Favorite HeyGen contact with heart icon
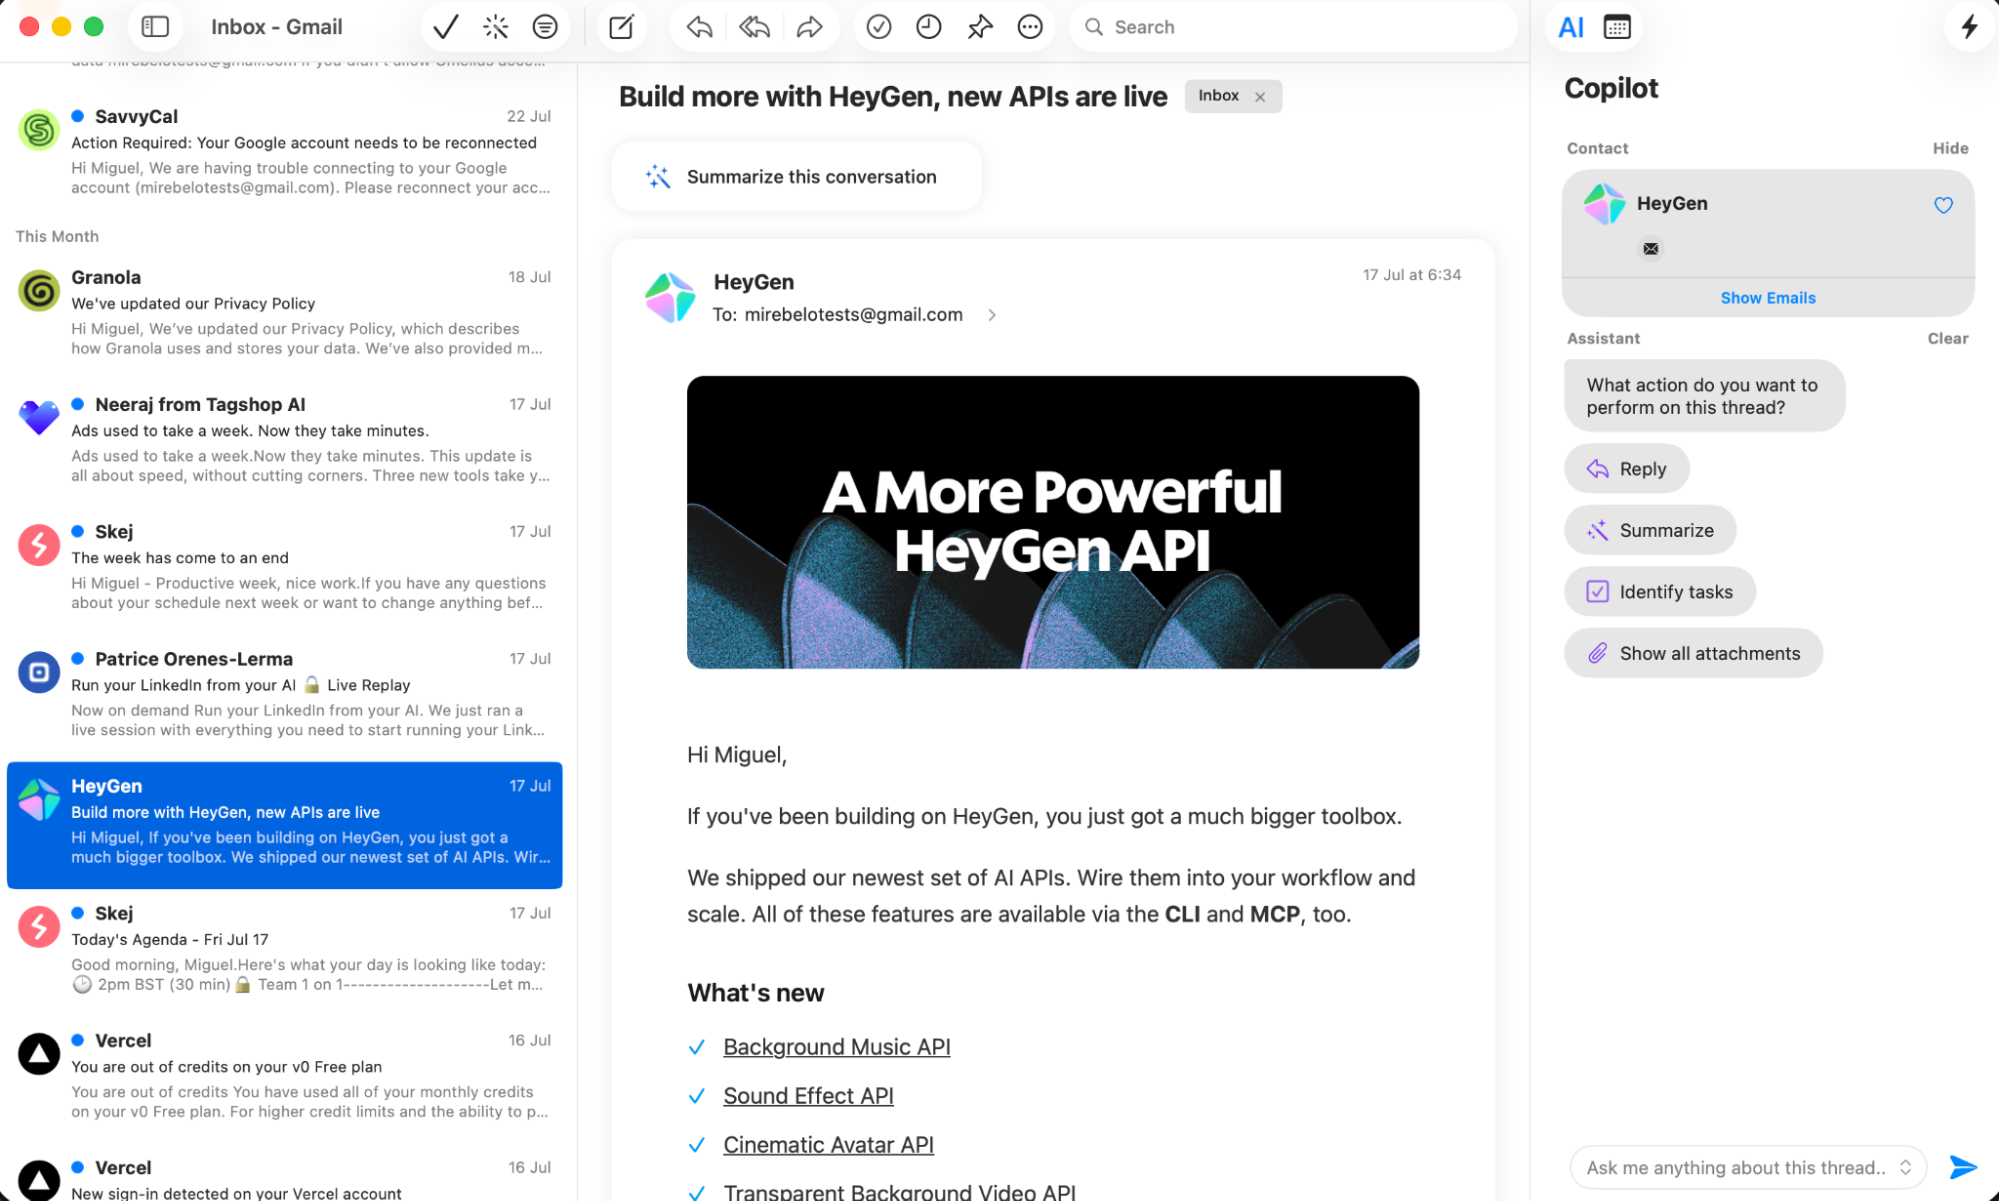This screenshot has height=1201, width=1999. [1943, 205]
